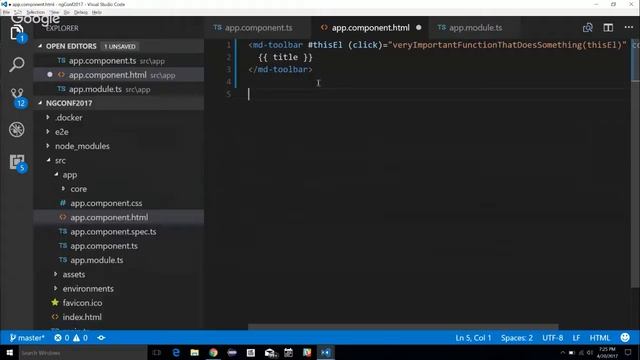Open the Selection menu
Viewport: 640px width, 360px height.
(x=36, y=12)
